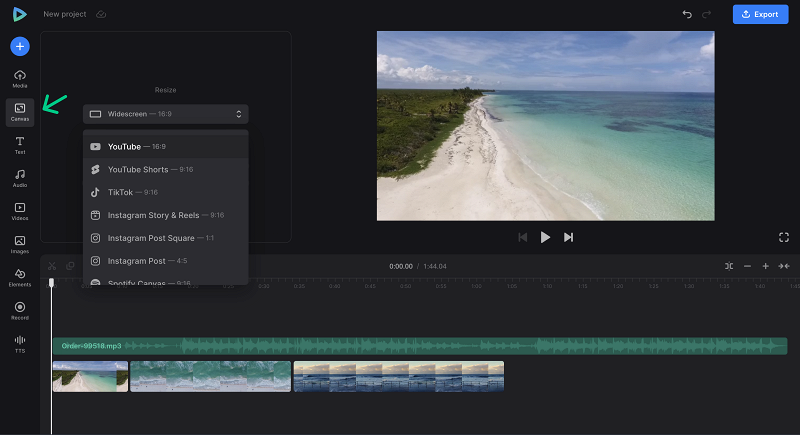Select the first beach aerial clip

90,376
